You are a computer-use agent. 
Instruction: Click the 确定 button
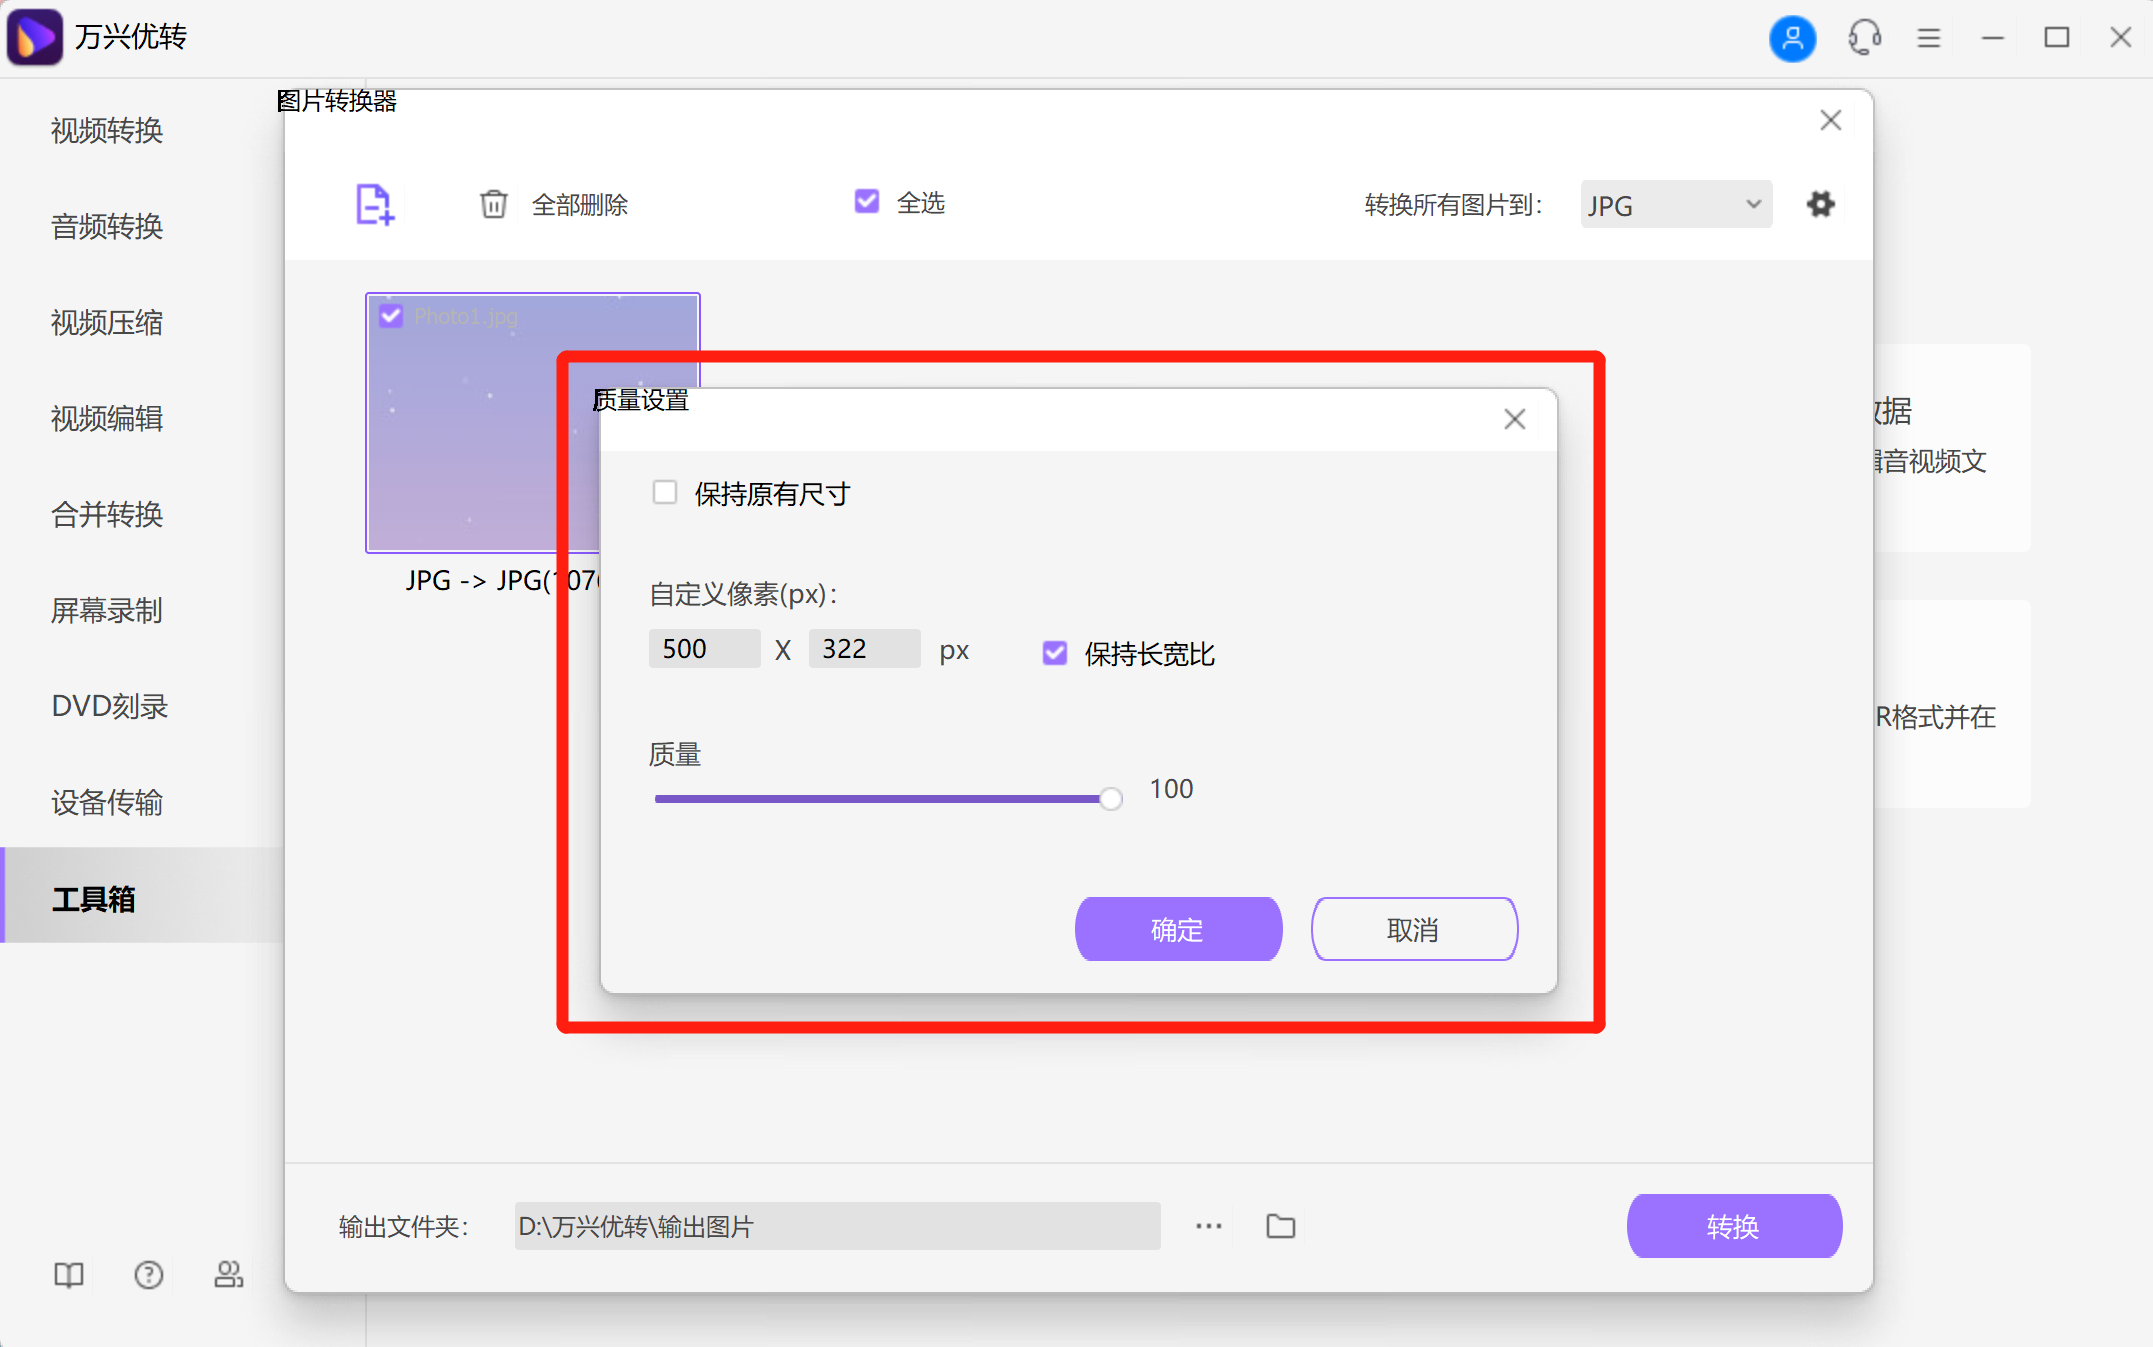[1177, 929]
